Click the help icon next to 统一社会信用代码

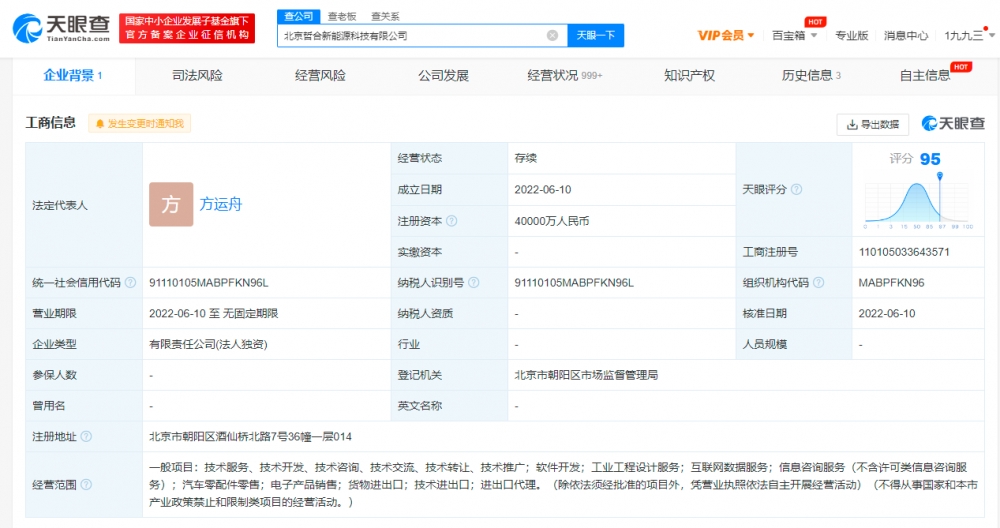(x=130, y=282)
